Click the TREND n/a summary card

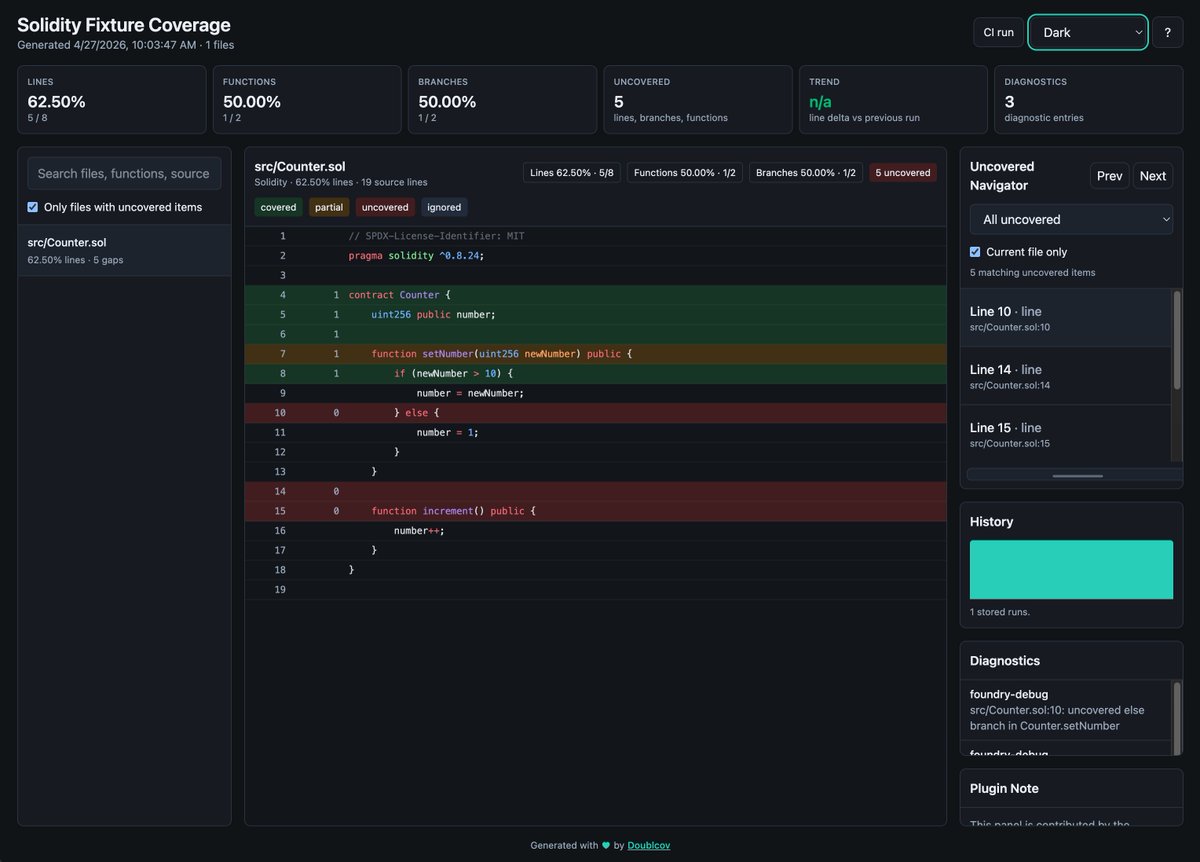(893, 99)
